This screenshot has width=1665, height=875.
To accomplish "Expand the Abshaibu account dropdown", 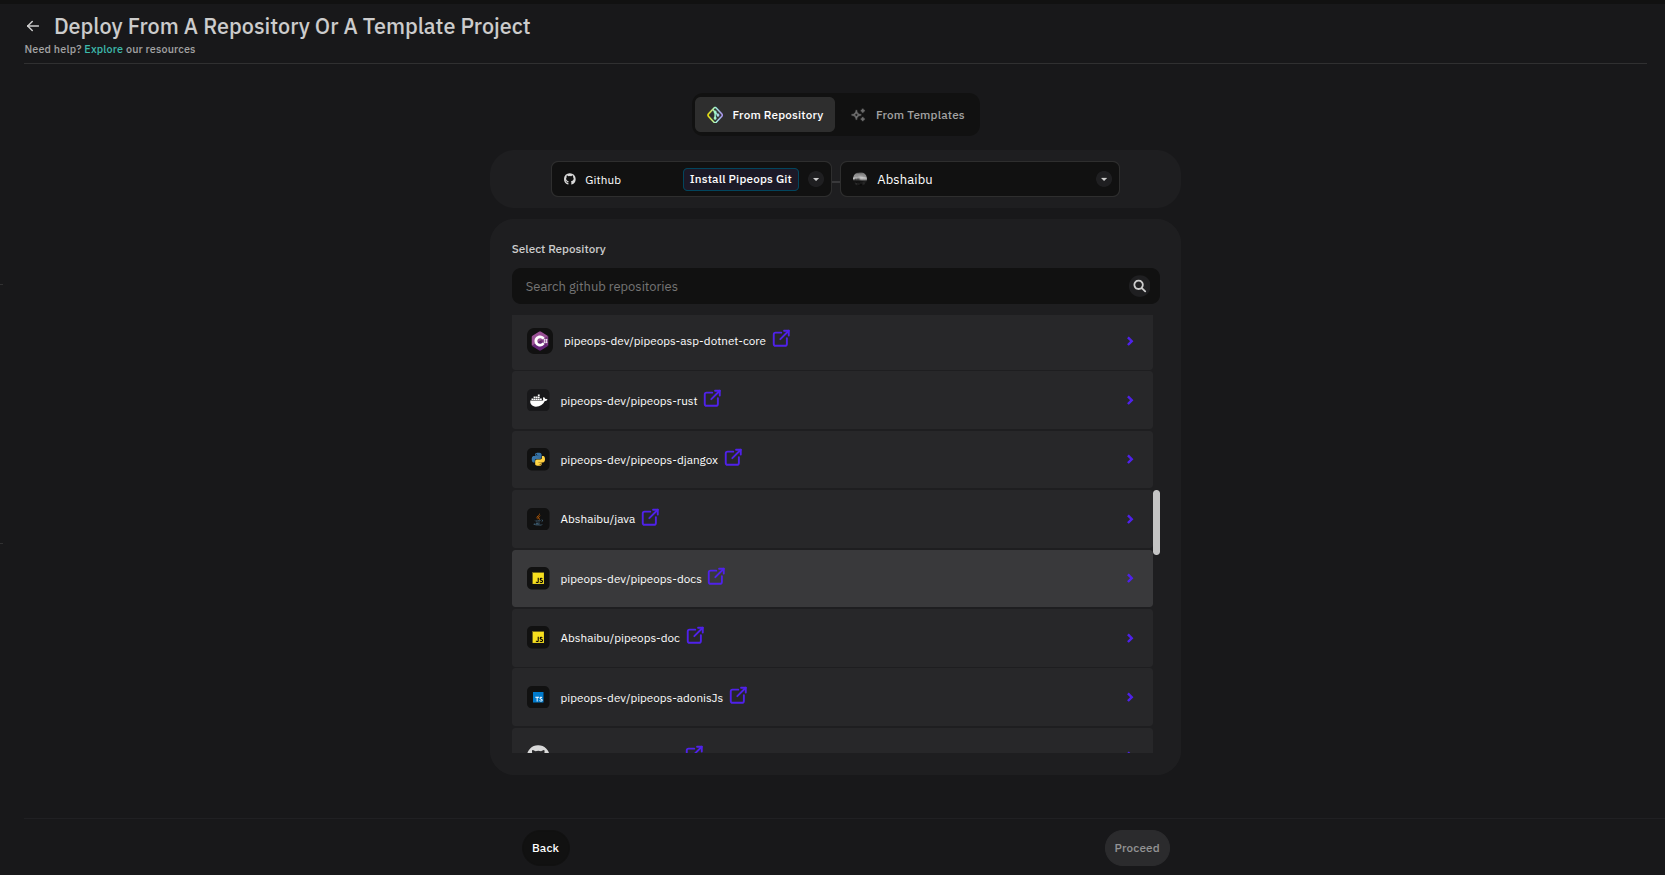I will coord(1104,179).
